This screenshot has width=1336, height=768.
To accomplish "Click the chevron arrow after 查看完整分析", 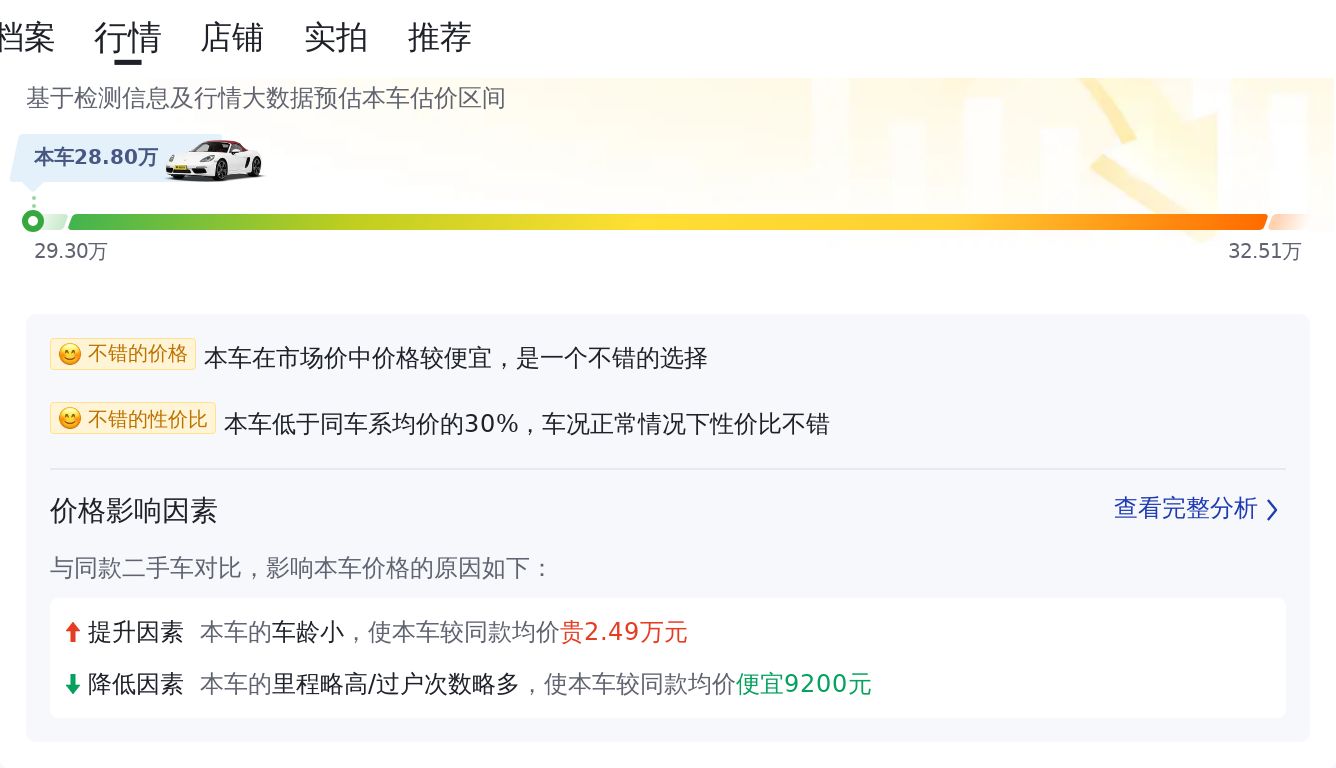I will tap(1272, 510).
